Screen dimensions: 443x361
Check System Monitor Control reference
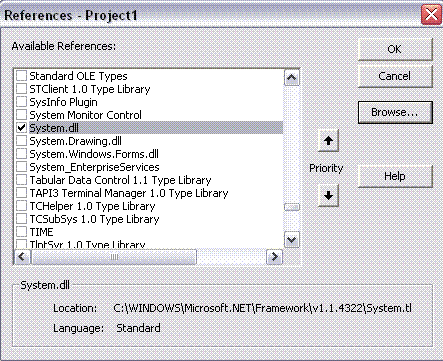click(21, 115)
